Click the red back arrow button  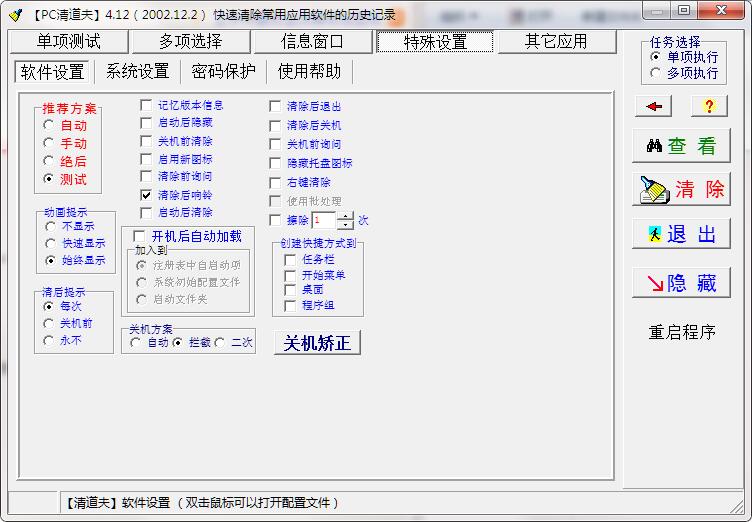click(653, 106)
